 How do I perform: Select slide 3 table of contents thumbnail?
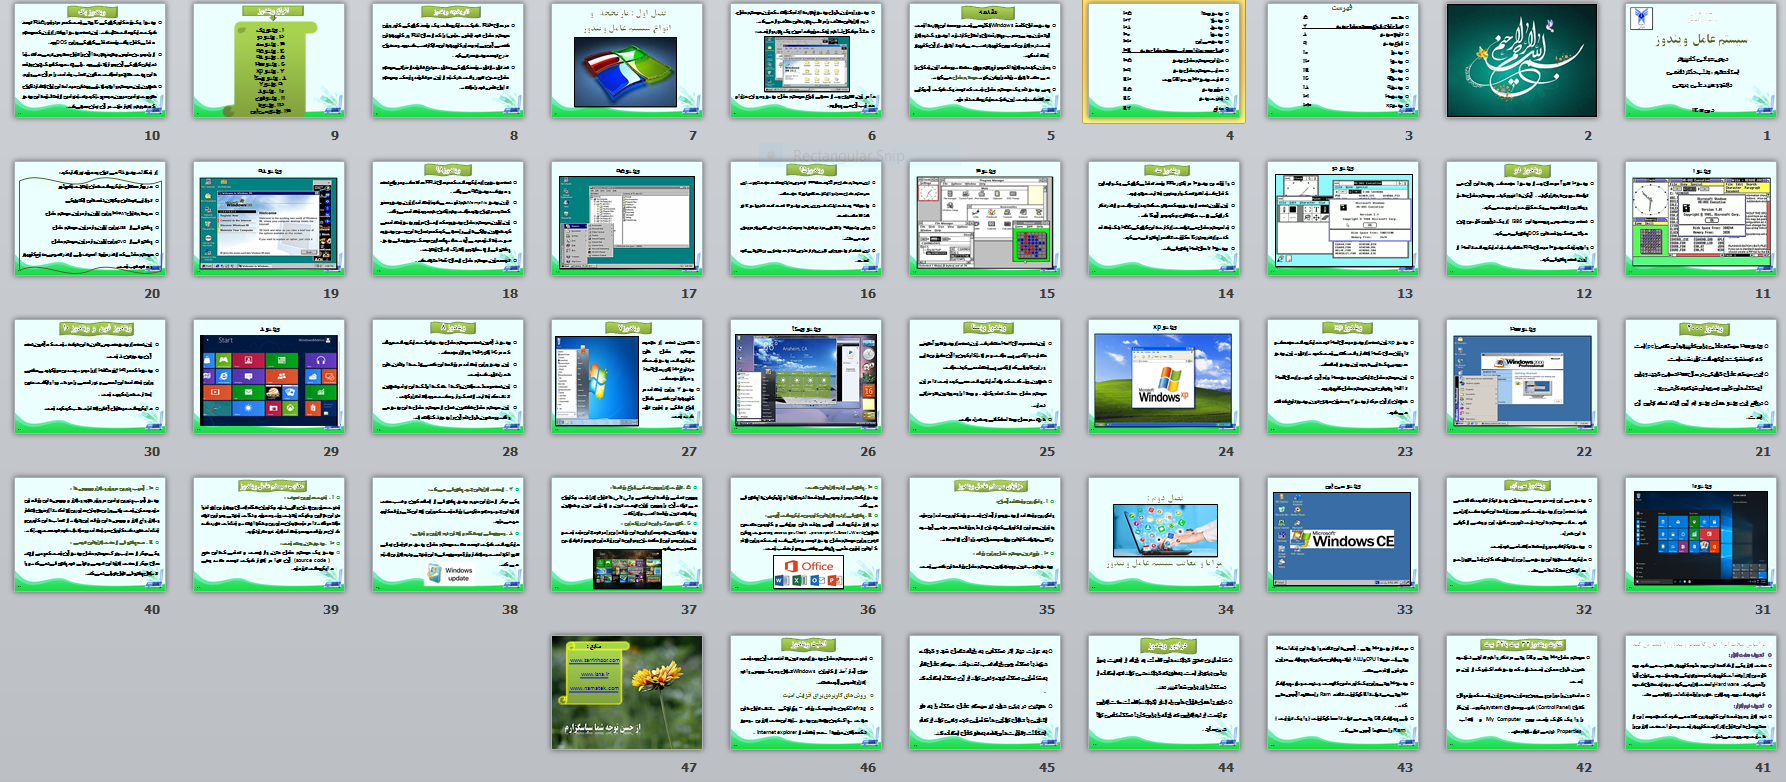pos(1342,60)
